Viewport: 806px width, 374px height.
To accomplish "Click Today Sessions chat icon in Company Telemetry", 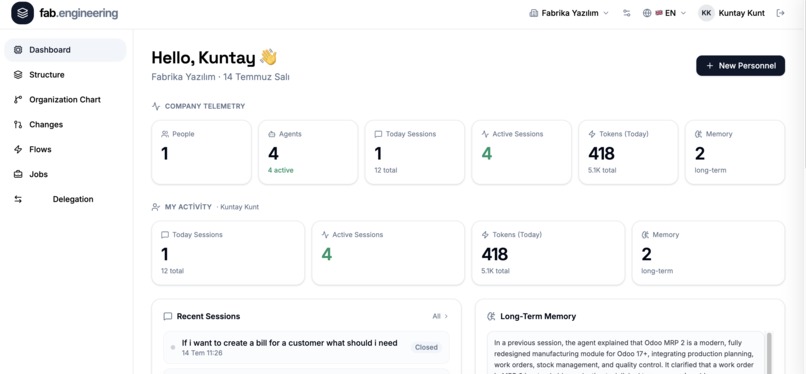I will tap(378, 134).
